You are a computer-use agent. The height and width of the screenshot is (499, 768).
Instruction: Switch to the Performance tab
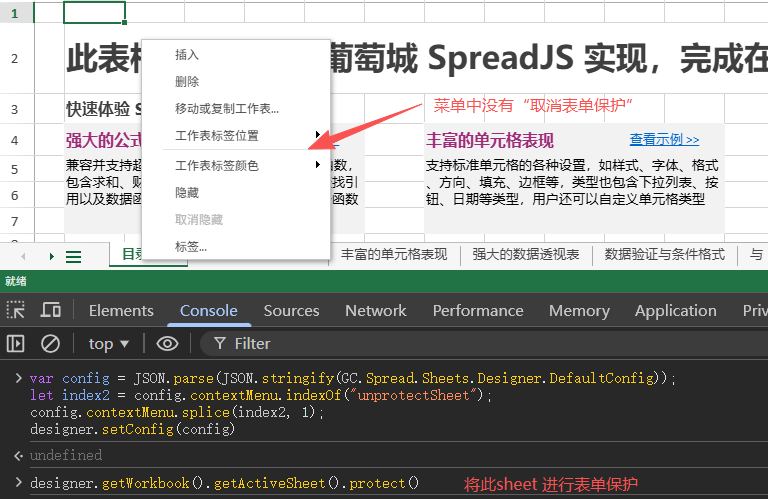point(478,310)
